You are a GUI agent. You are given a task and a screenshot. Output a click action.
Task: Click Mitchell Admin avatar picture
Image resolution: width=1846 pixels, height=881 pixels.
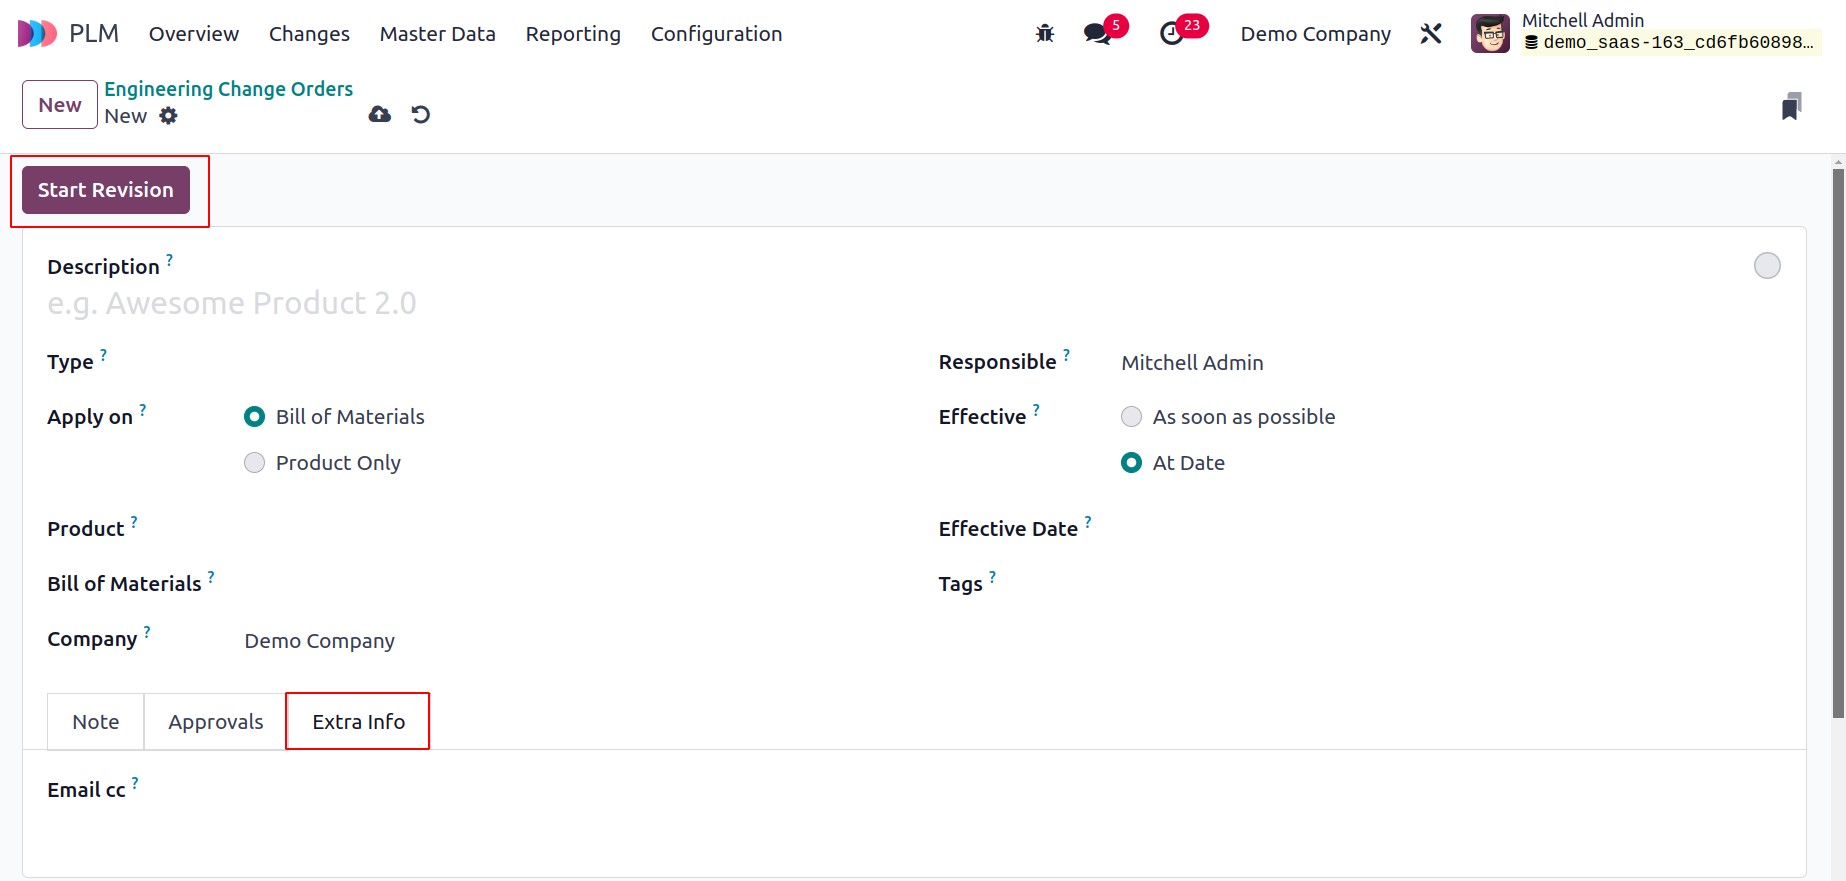1490,34
